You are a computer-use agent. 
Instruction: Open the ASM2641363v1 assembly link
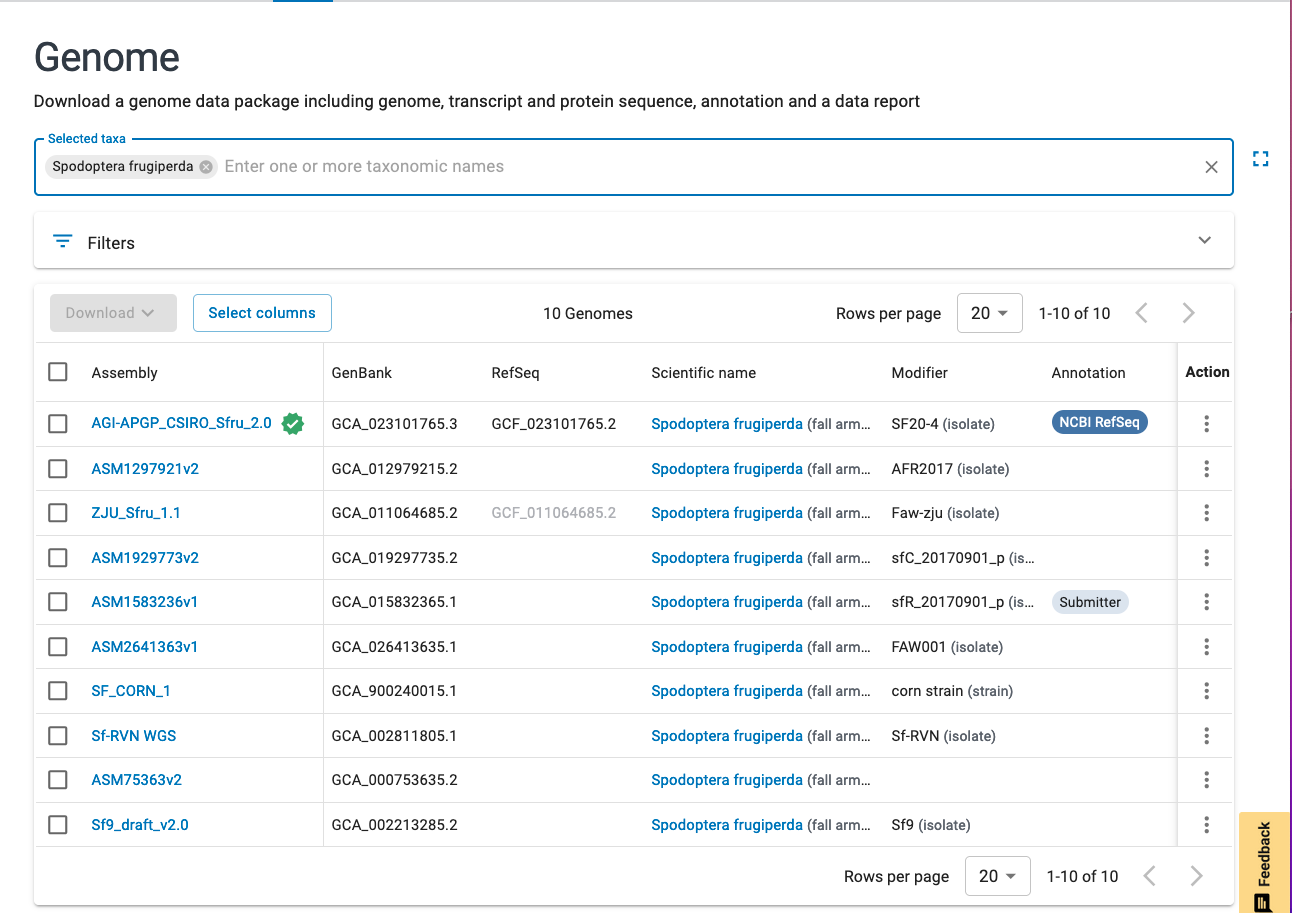coord(145,647)
